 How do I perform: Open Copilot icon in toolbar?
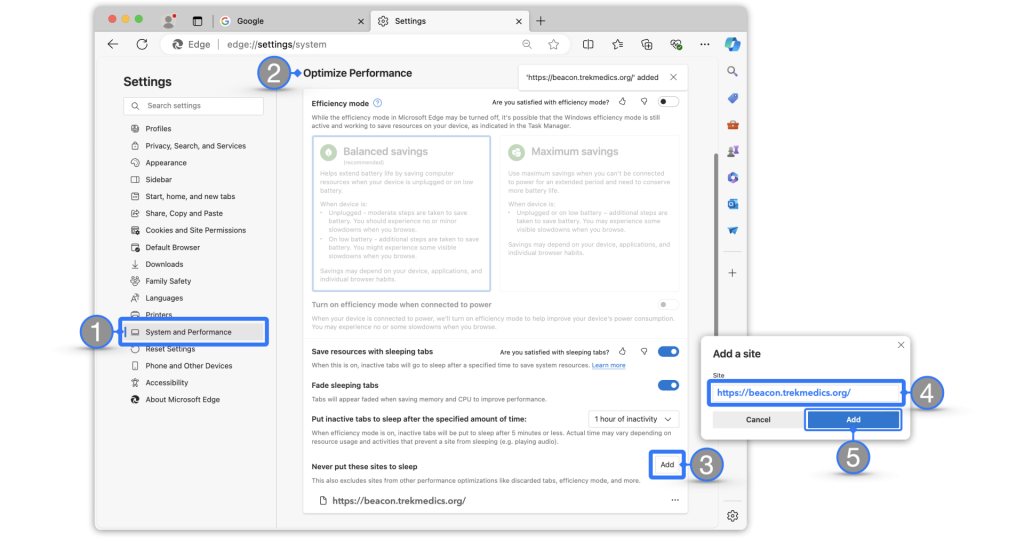point(733,44)
